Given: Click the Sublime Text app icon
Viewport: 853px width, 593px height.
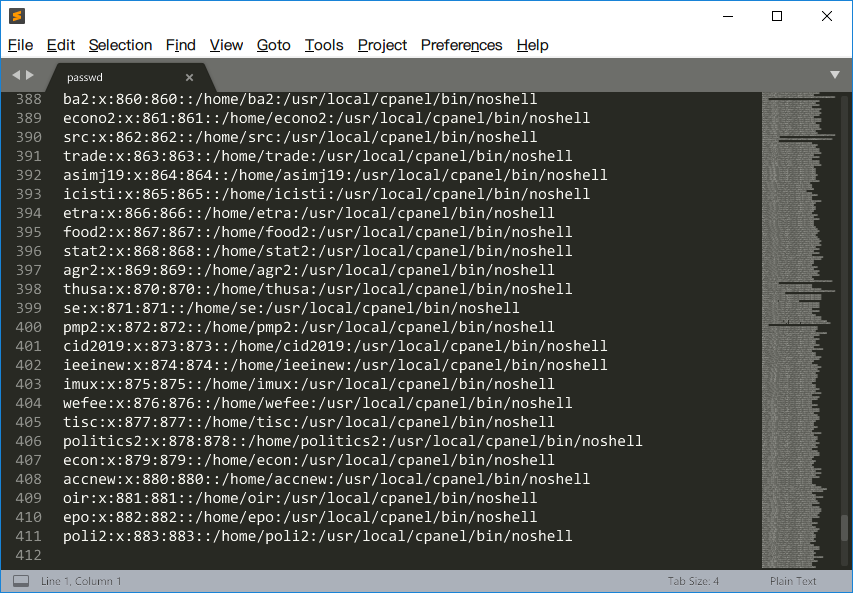Looking at the screenshot, I should [17, 16].
